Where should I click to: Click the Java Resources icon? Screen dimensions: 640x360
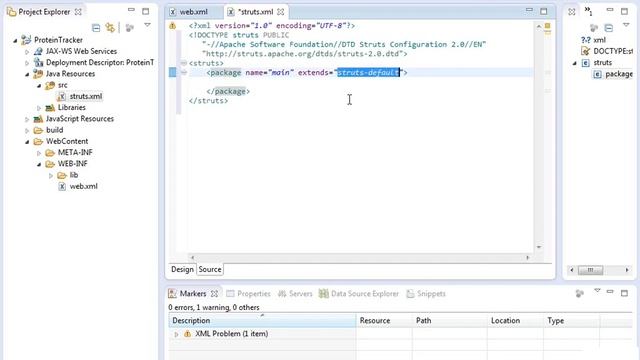click(38, 73)
